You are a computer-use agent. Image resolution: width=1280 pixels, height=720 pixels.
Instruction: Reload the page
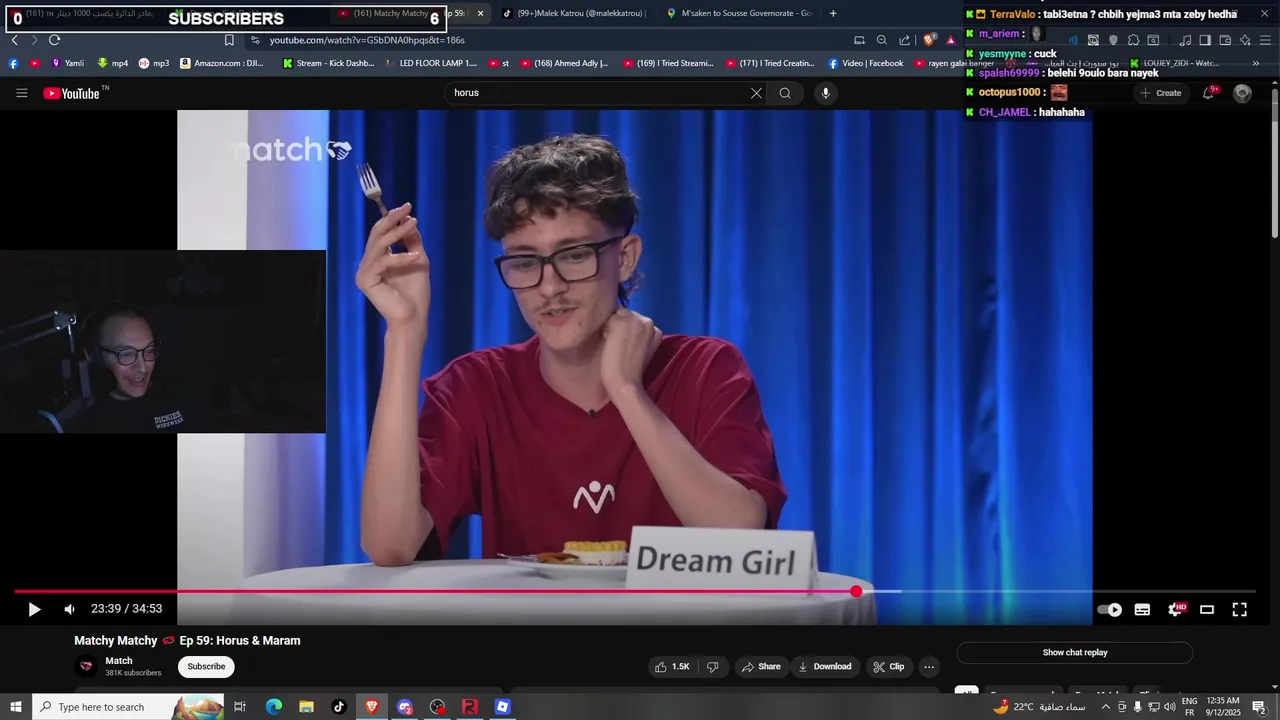[54, 40]
